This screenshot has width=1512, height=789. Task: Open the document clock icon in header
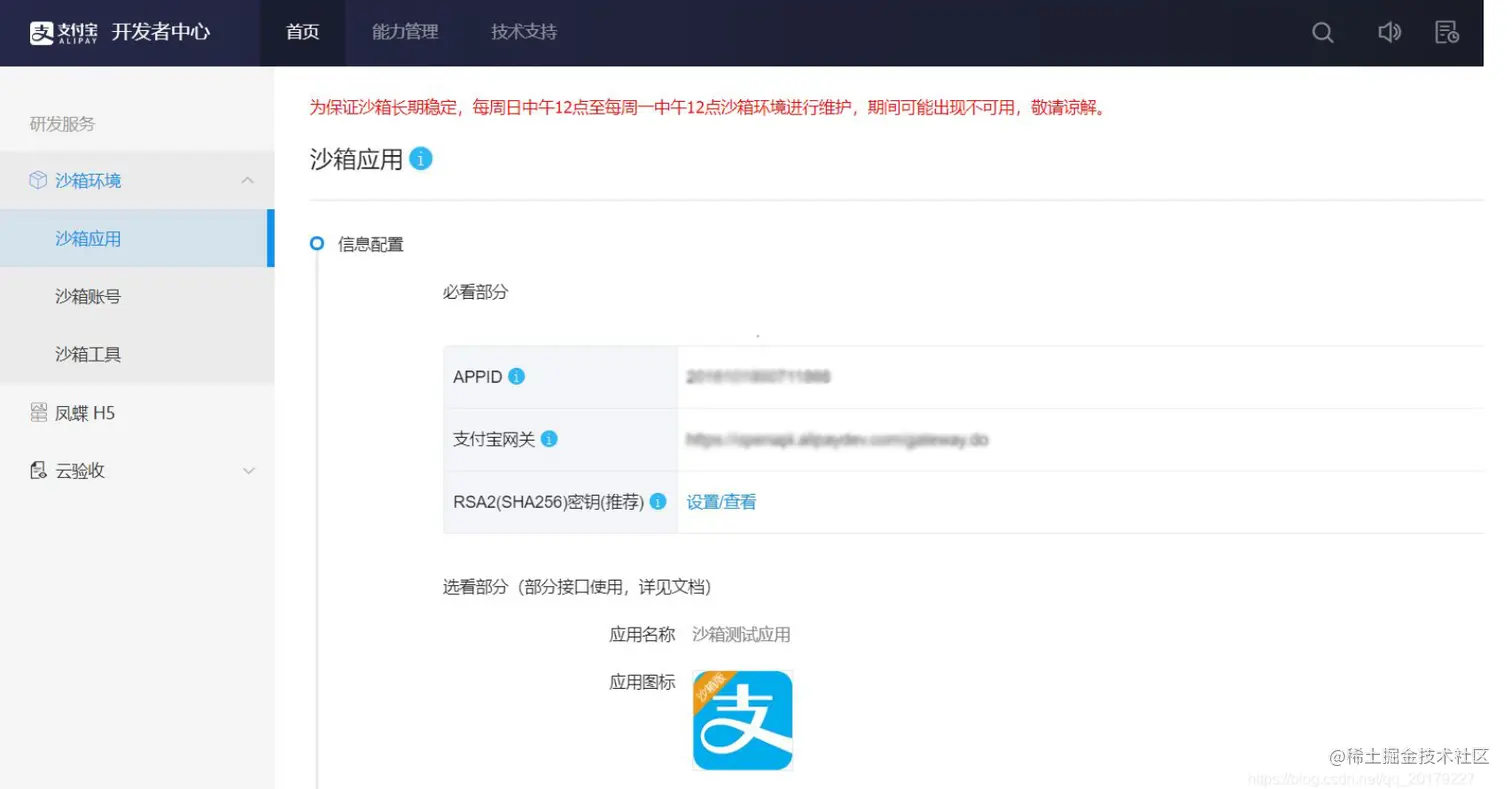(1446, 32)
